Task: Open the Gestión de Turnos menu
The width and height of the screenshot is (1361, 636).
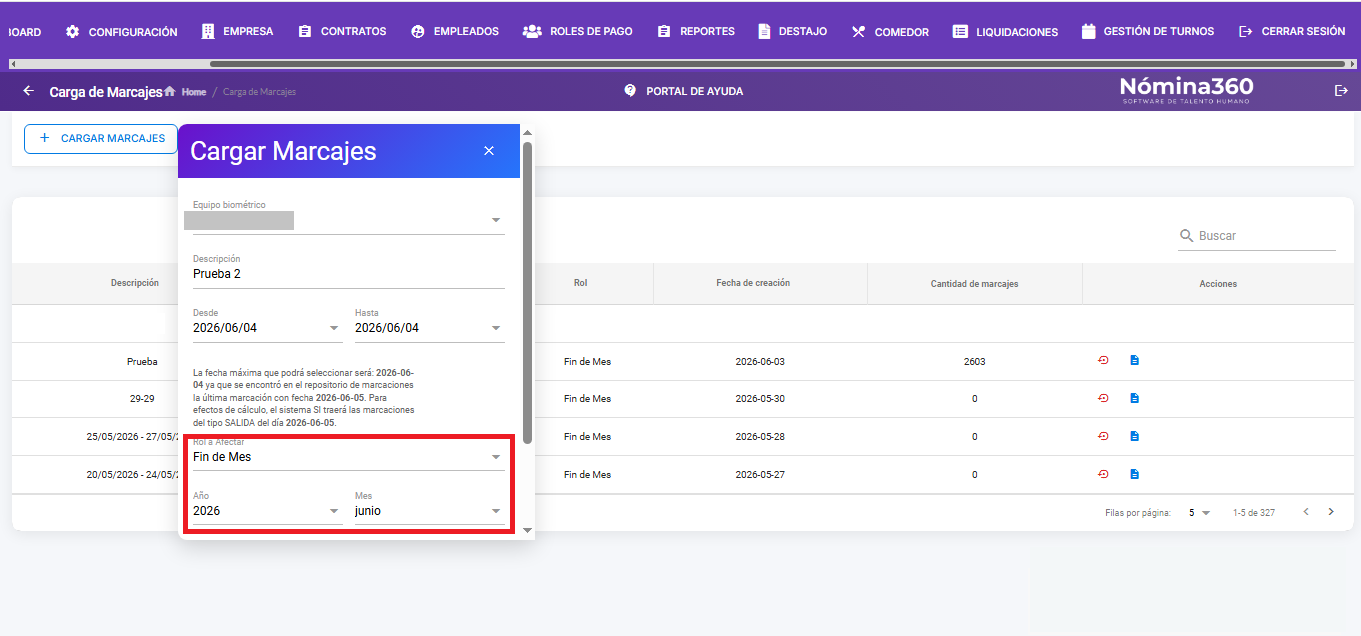Action: tap(1148, 31)
